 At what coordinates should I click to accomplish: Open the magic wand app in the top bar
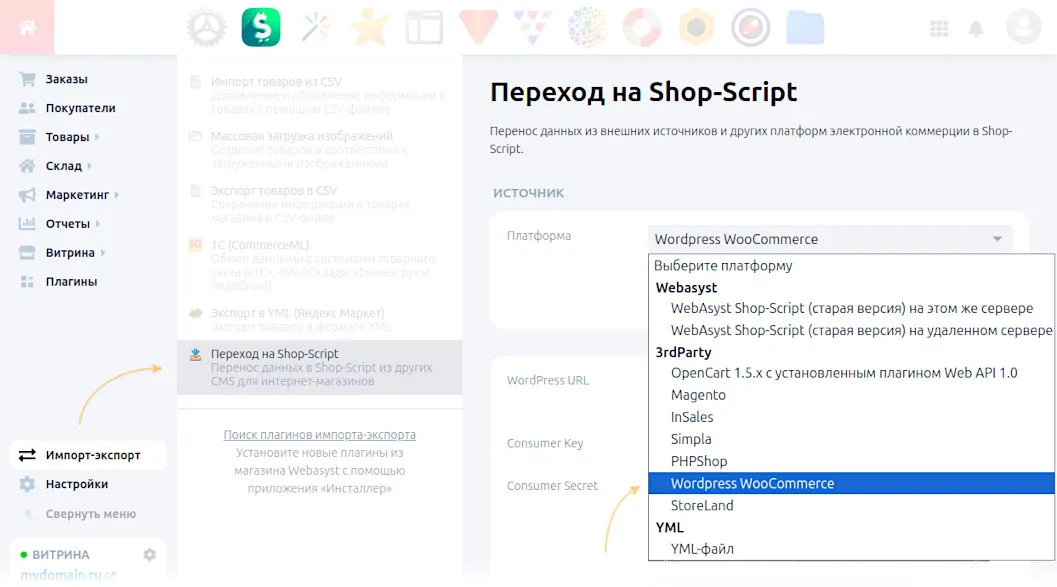315,27
